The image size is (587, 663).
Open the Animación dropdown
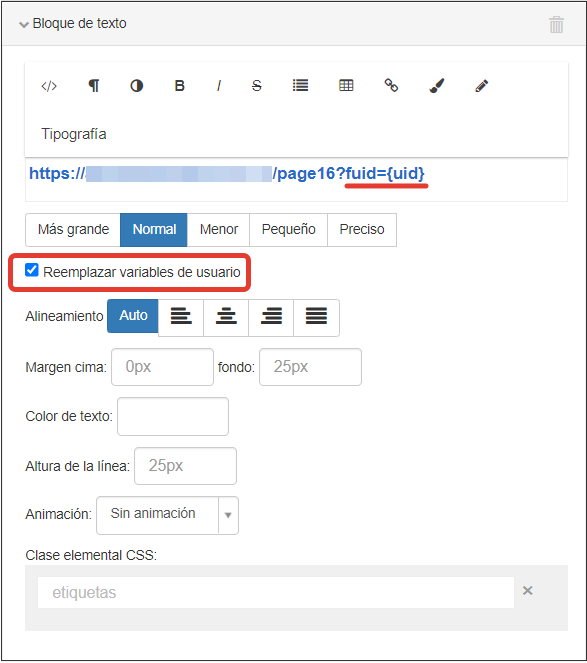[167, 515]
